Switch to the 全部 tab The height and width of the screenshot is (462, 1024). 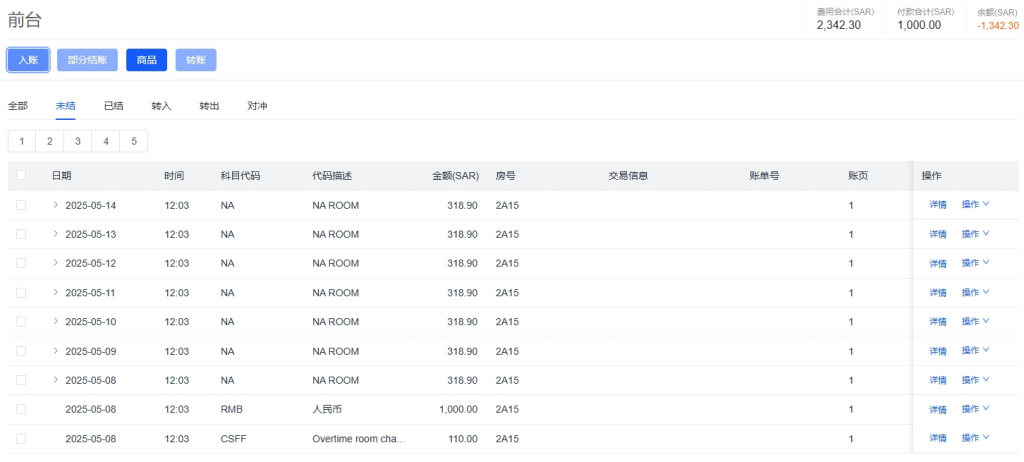[18, 106]
